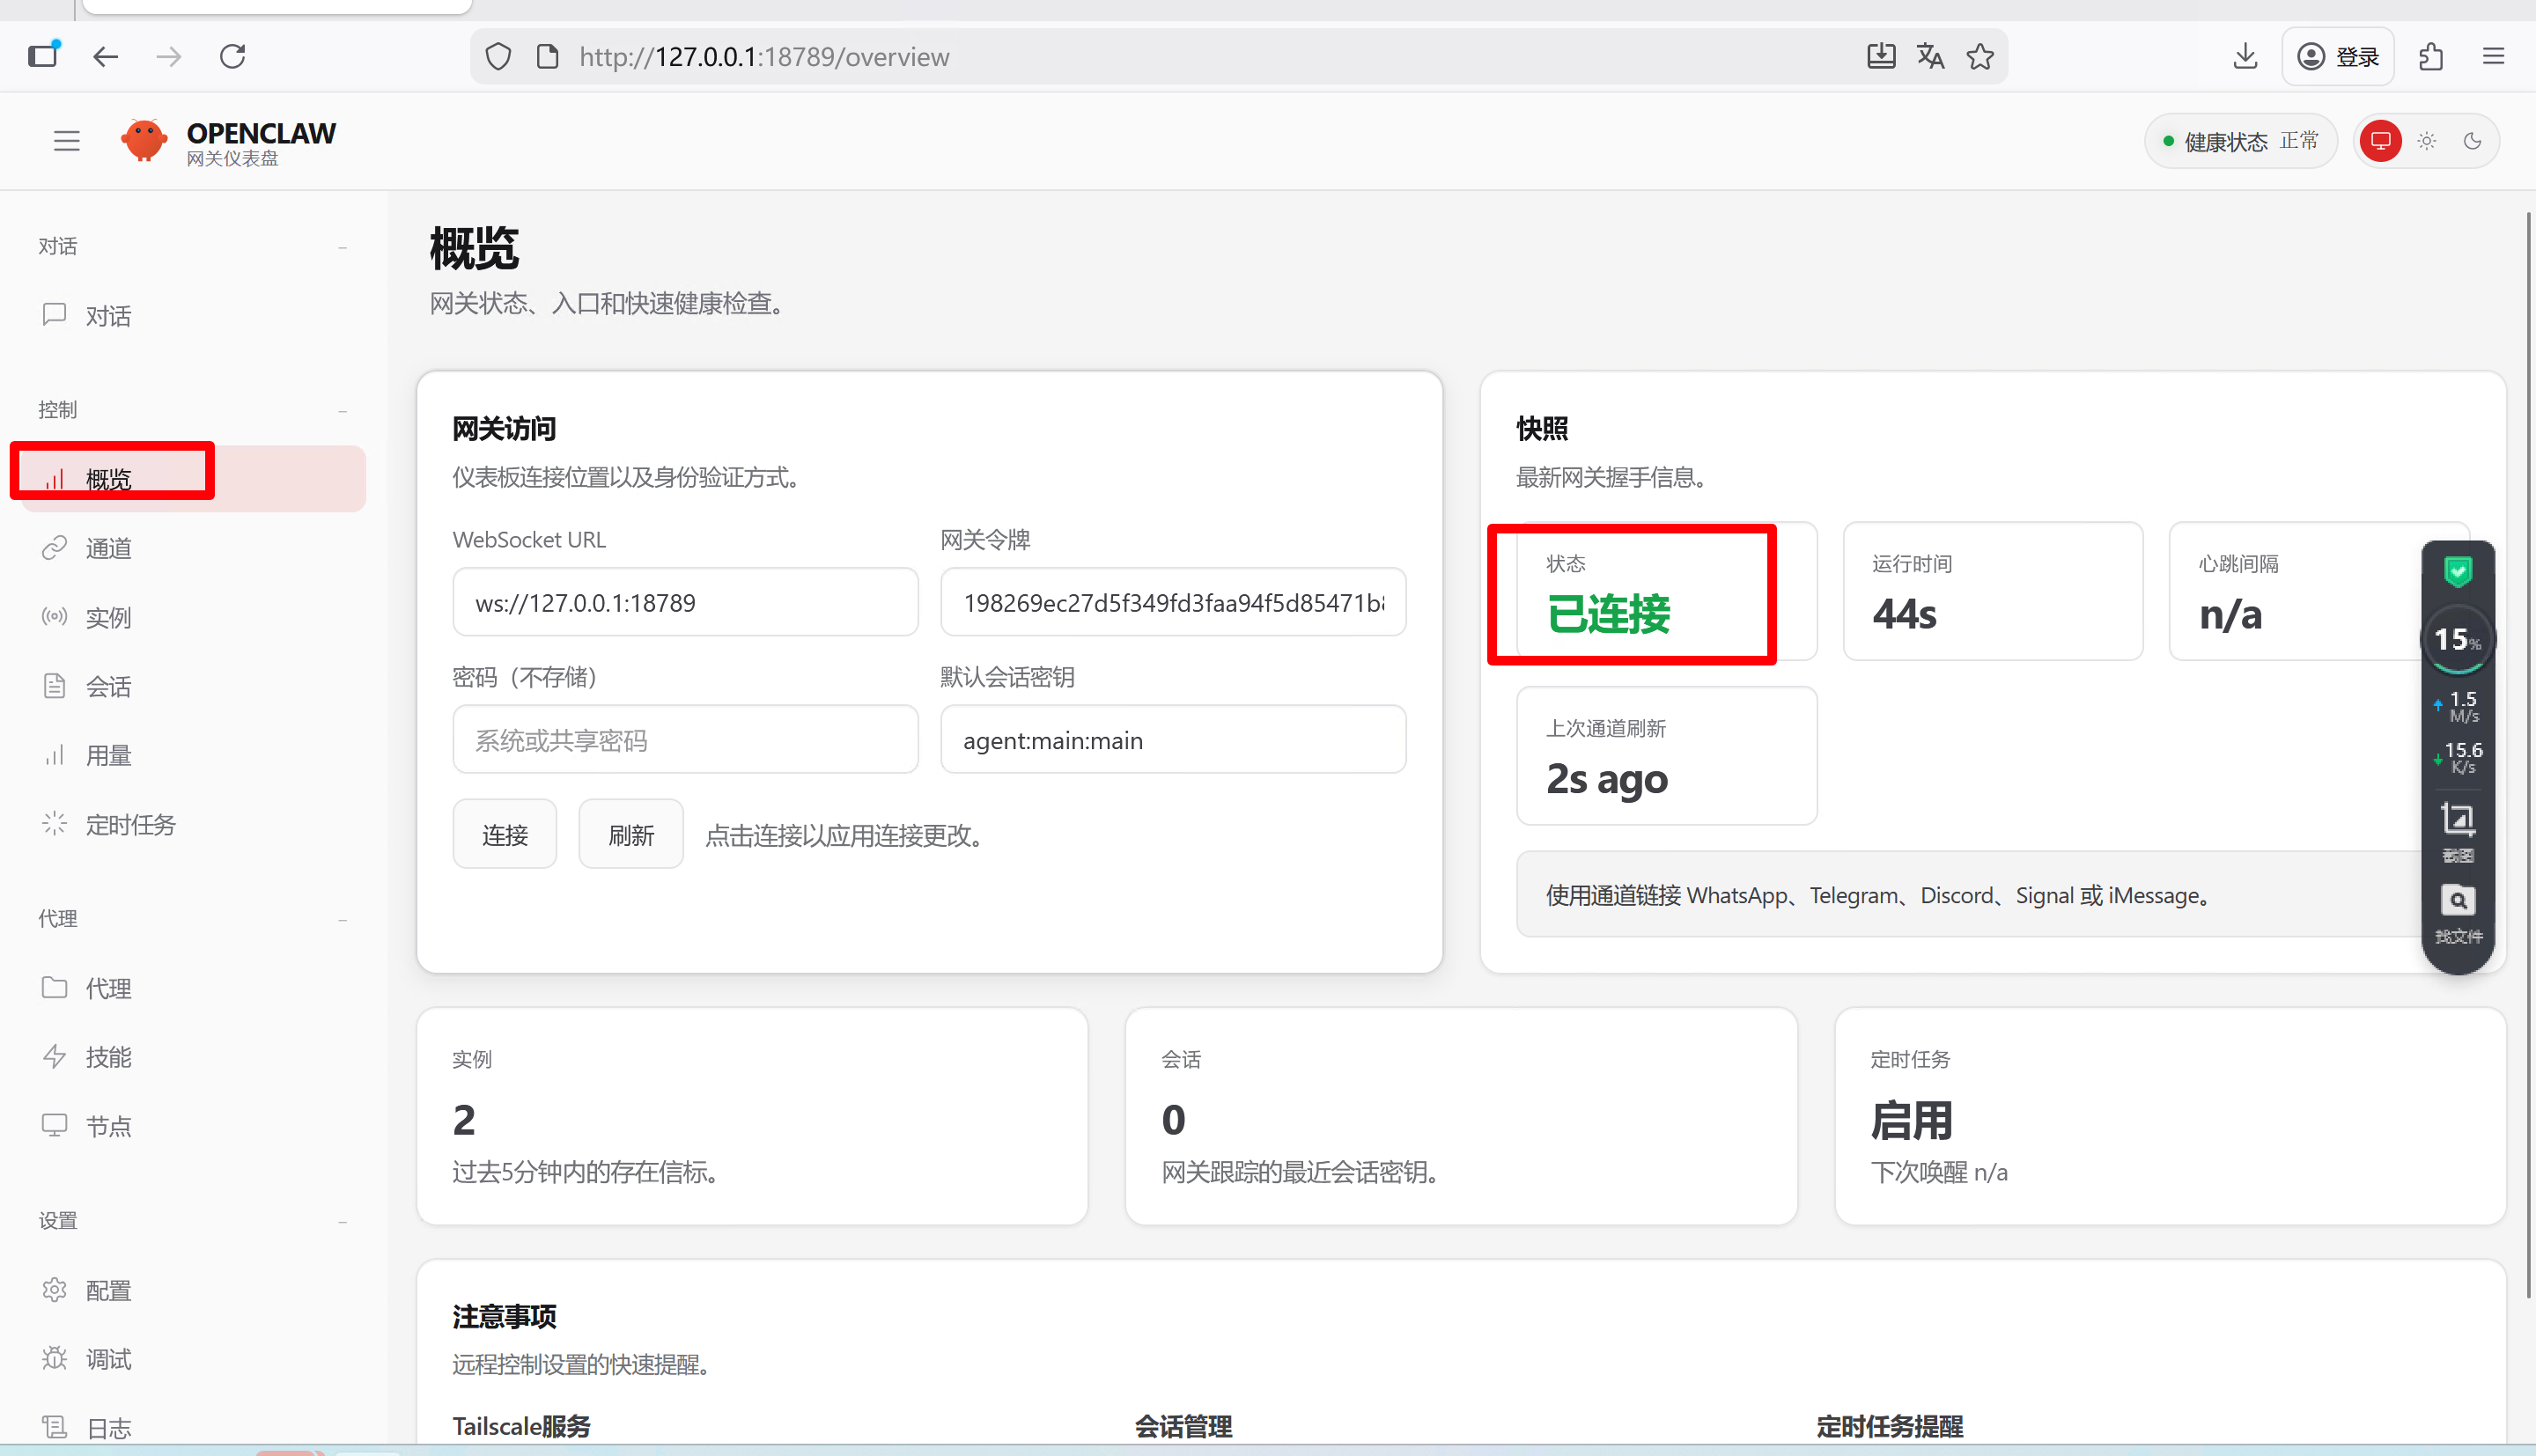Click the browser translate page icon
This screenshot has height=1456, width=2536.
(x=1930, y=57)
